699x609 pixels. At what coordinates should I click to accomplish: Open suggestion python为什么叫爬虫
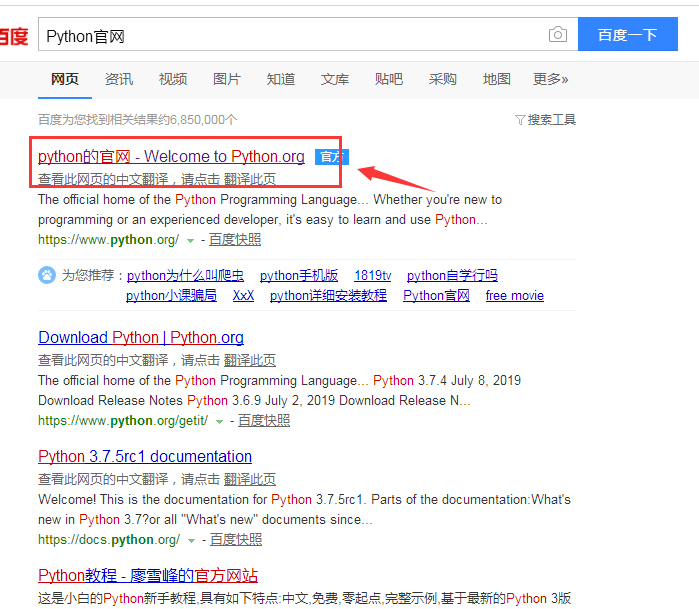pos(185,276)
